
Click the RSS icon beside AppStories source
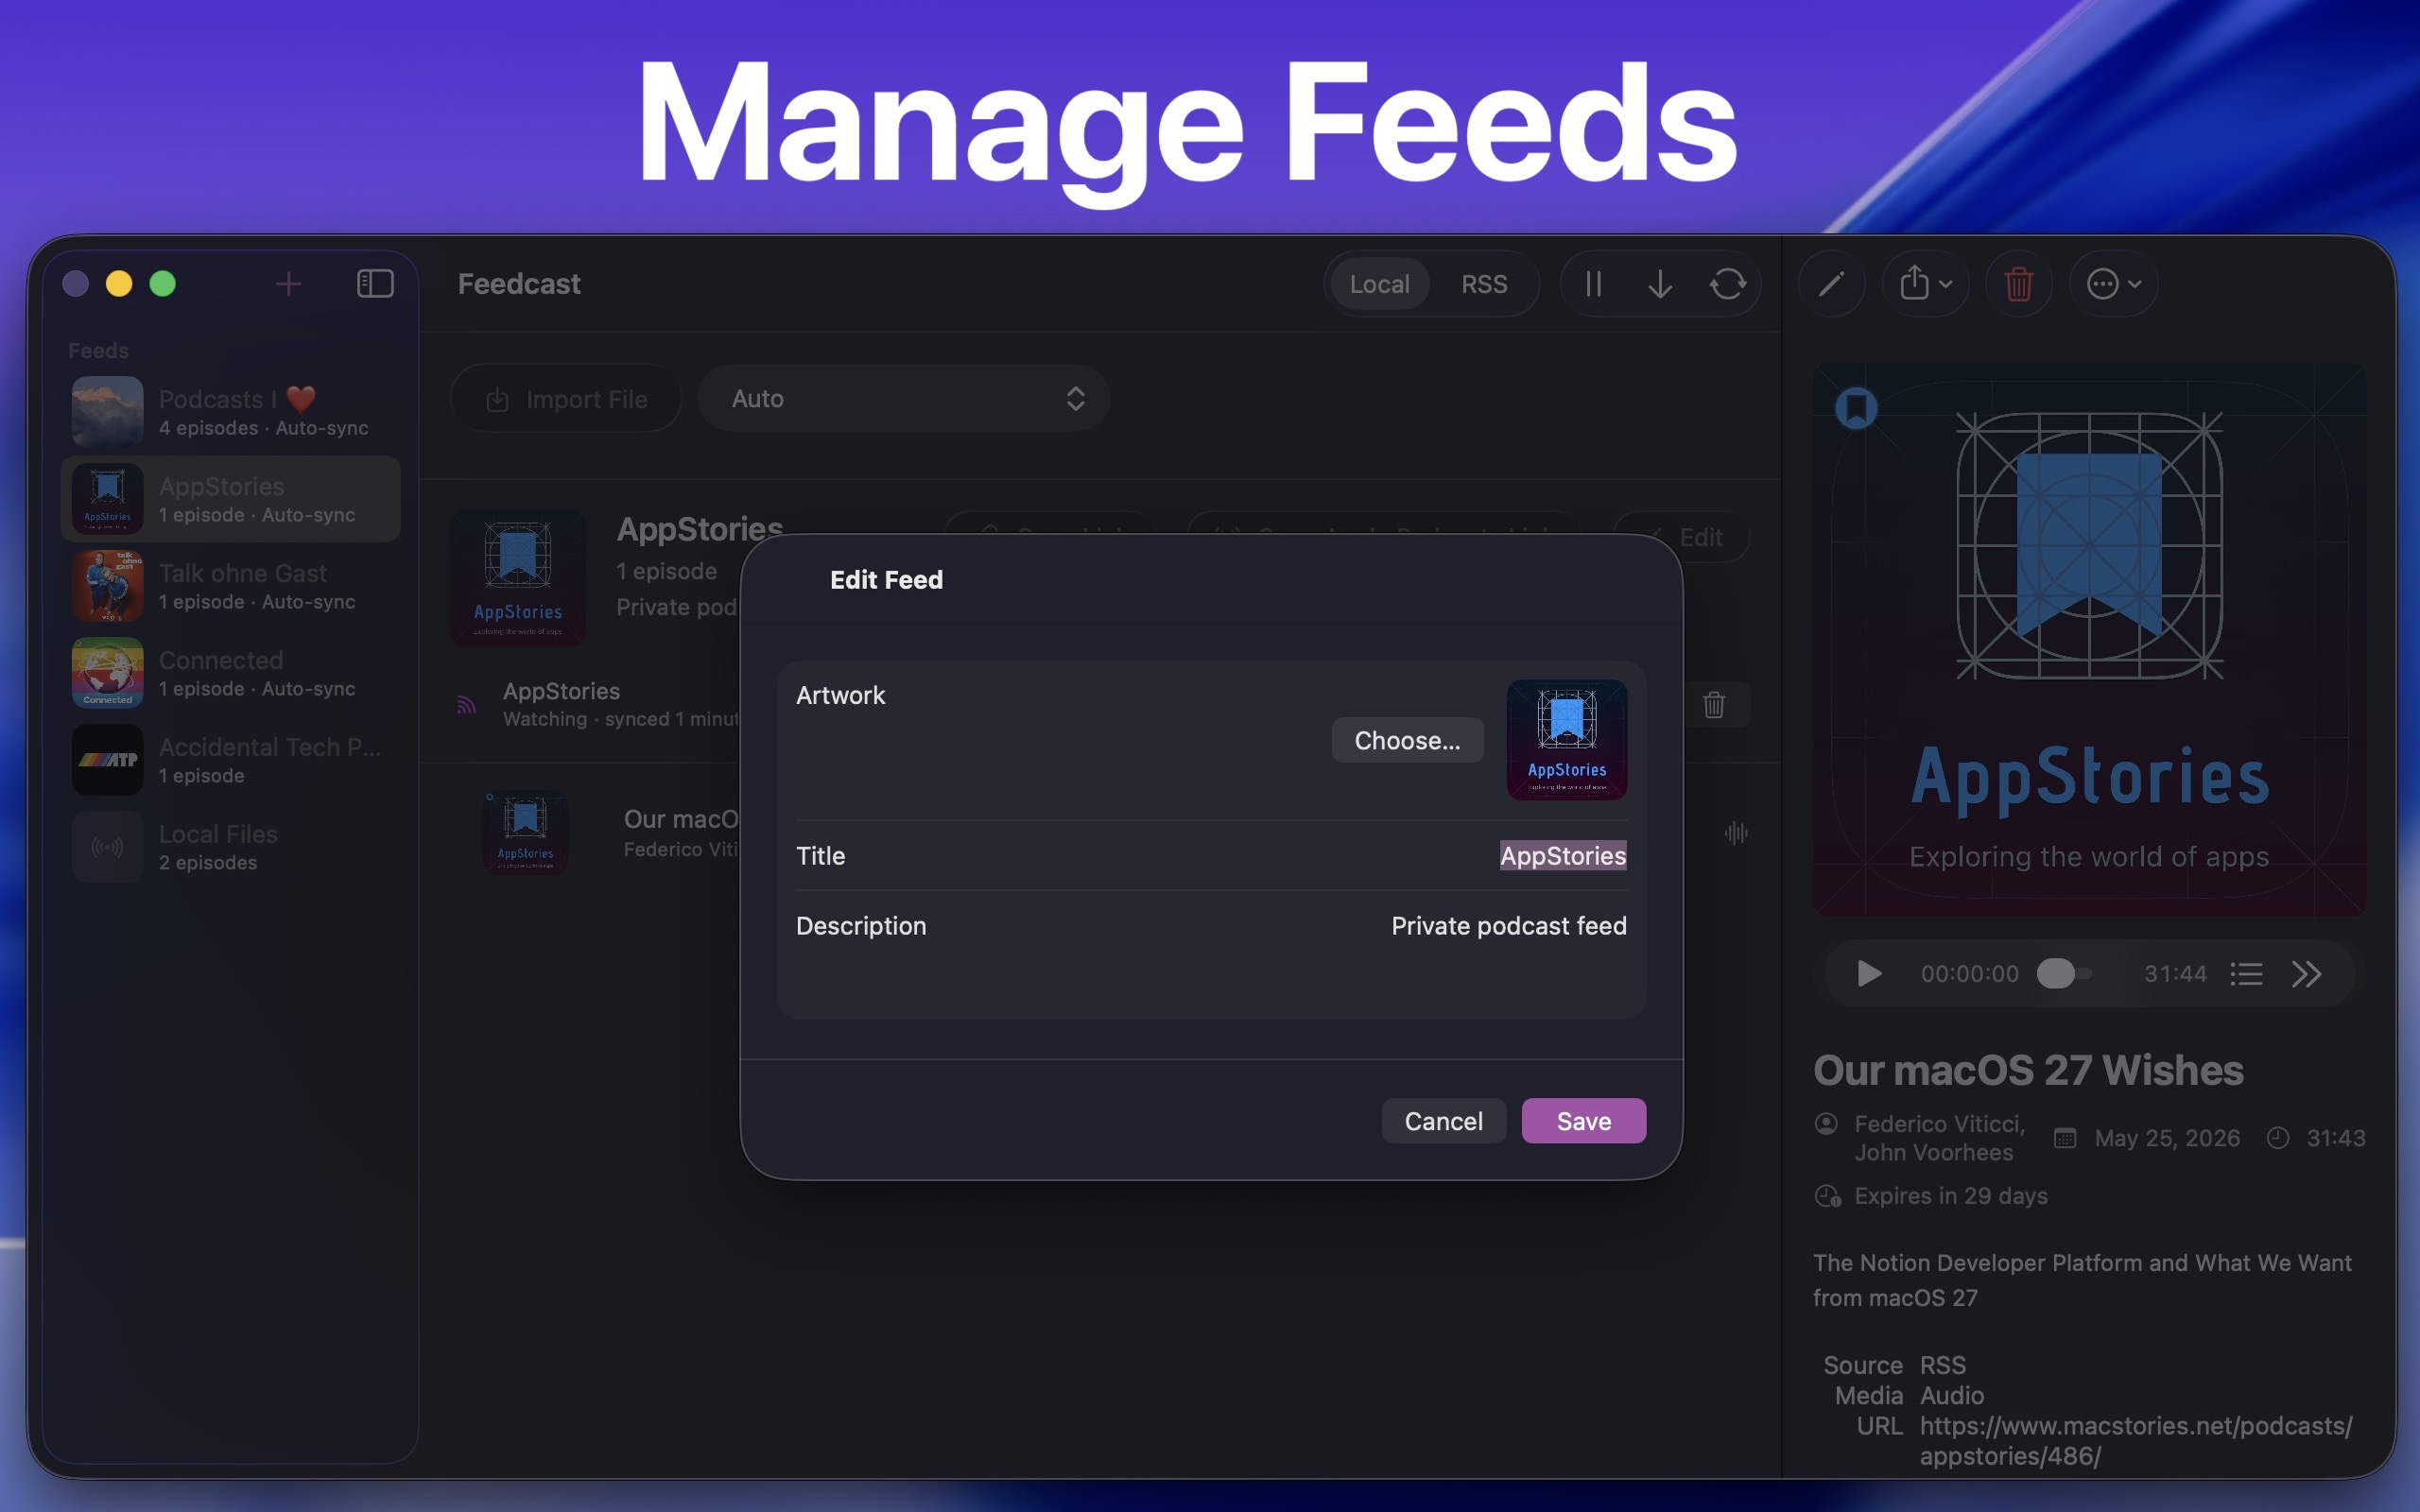point(467,705)
